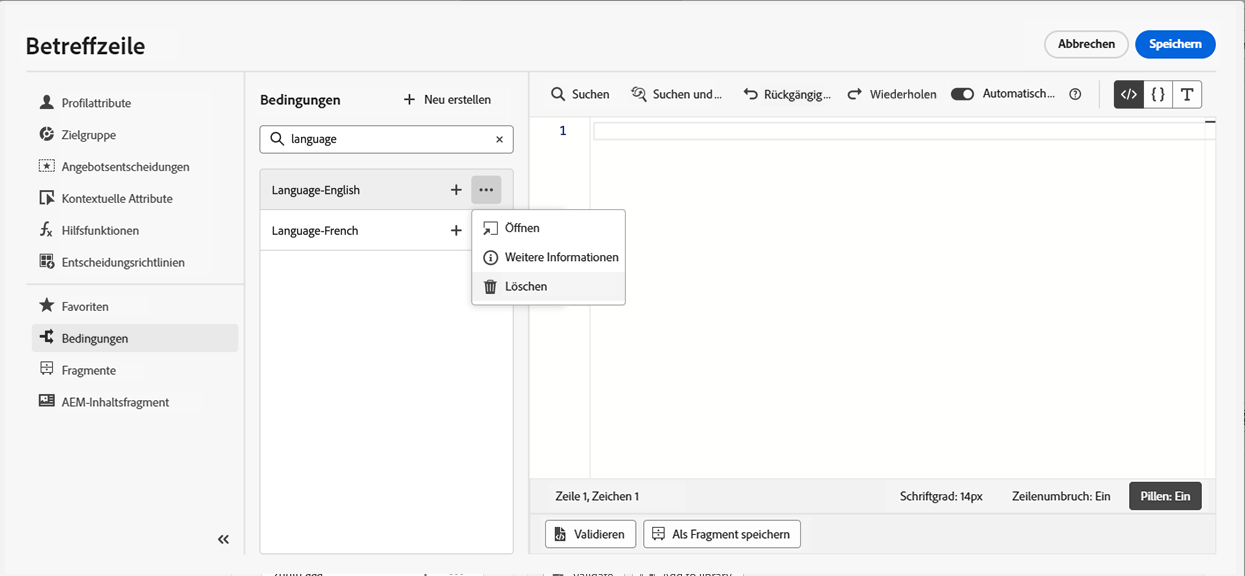Collapse the left sidebar with double chevron

[x=223, y=540]
